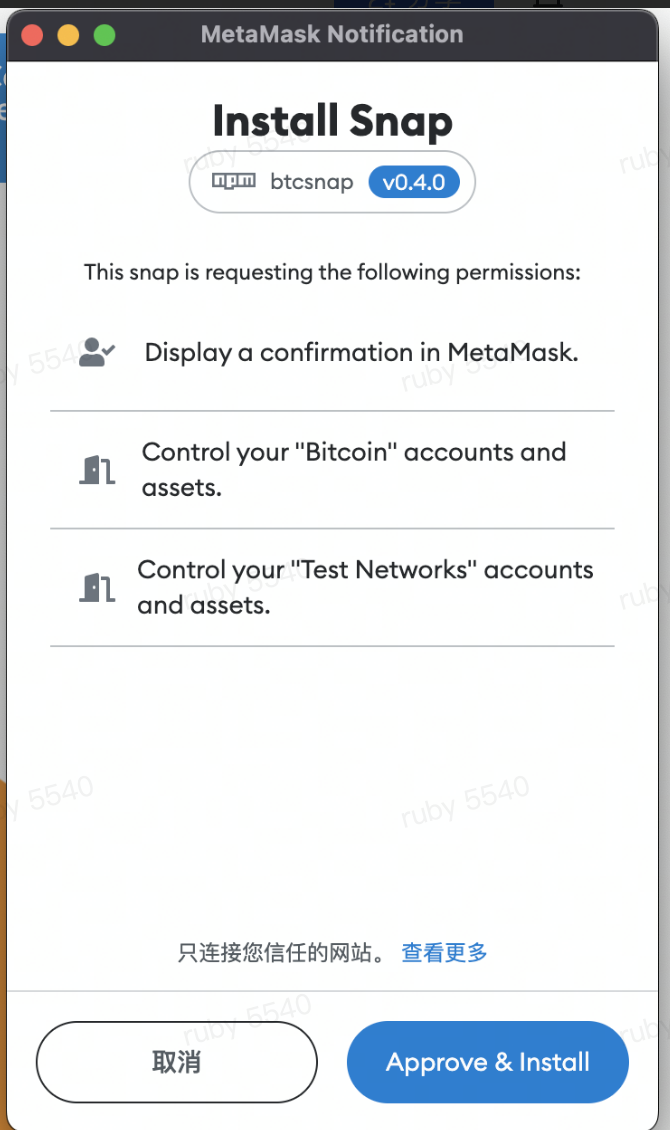Screen dimensions: 670x1130
Task: Click the door icon beside Bitcoin permission
Action: pos(96,470)
